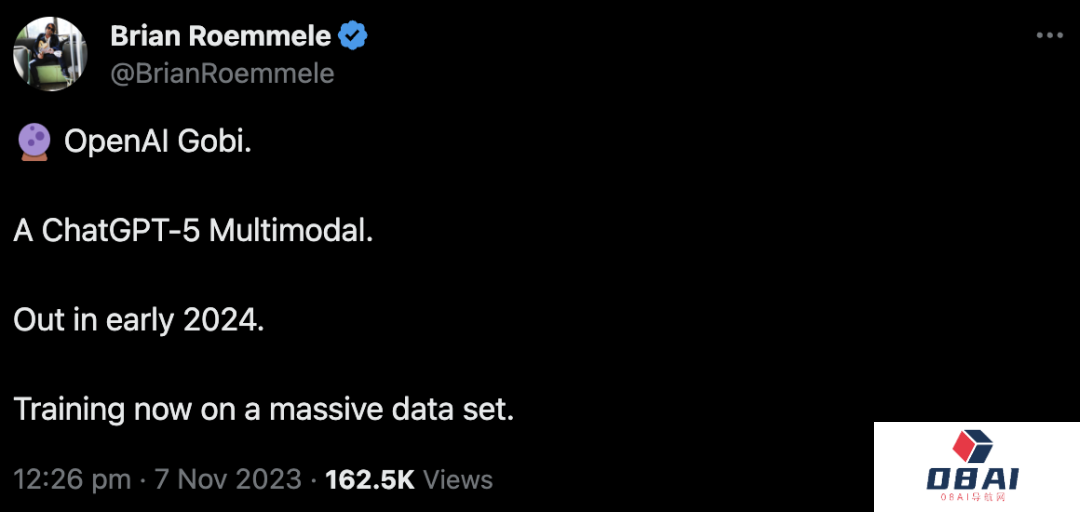
Task: Click the large OBAI watermark lettering
Action: 972,479
